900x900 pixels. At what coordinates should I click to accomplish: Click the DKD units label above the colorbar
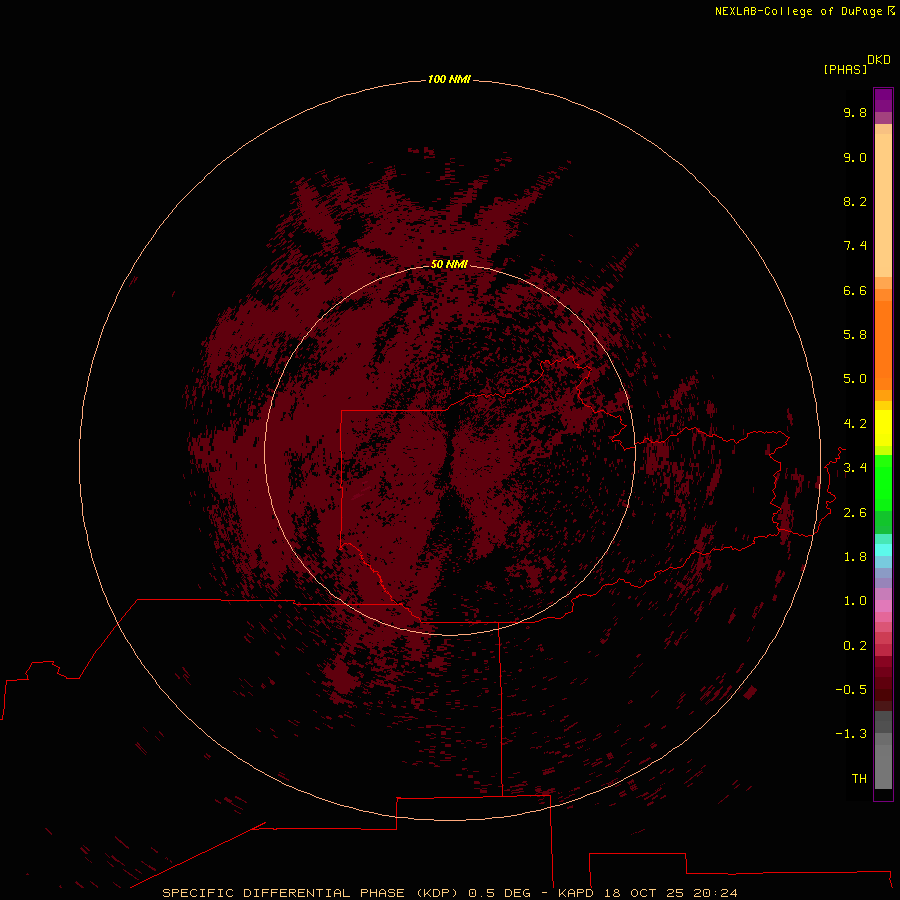coord(879,60)
